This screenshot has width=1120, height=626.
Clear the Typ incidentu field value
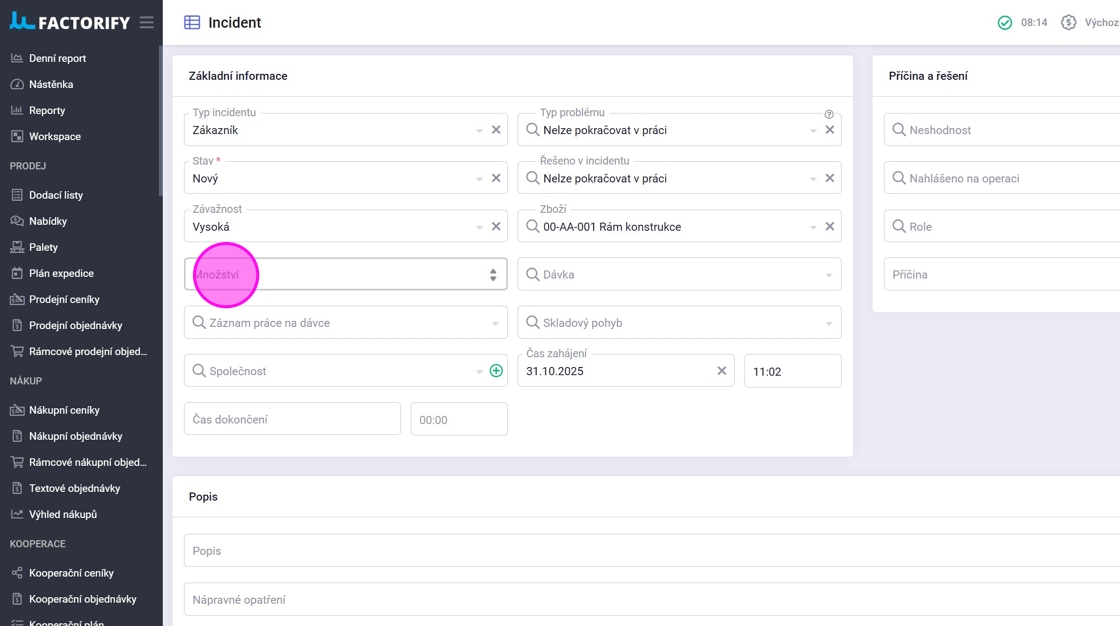(x=496, y=130)
